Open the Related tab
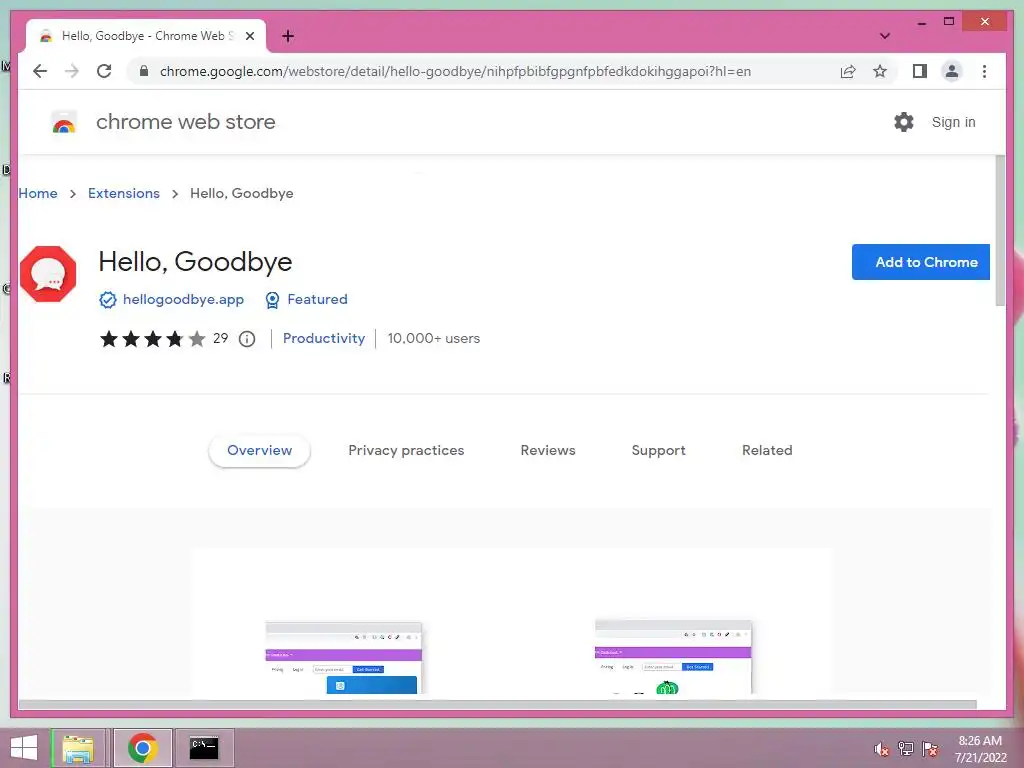The image size is (1024, 768). point(767,451)
